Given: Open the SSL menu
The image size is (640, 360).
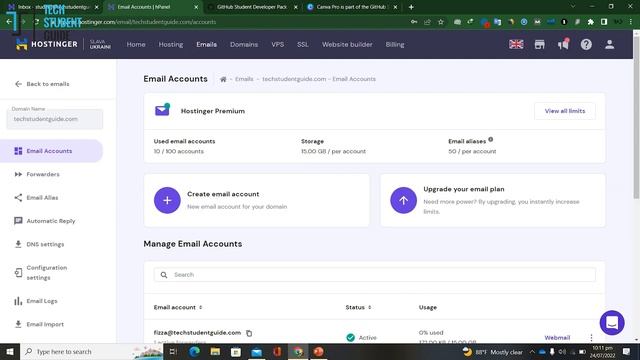Looking at the screenshot, I should click(x=303, y=44).
